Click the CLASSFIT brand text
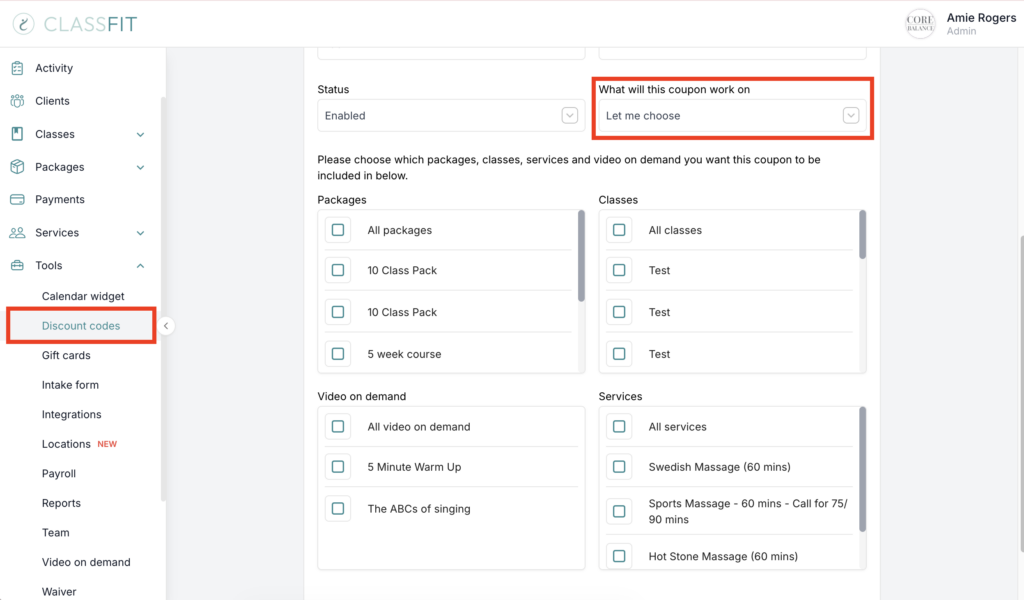 tap(91, 24)
